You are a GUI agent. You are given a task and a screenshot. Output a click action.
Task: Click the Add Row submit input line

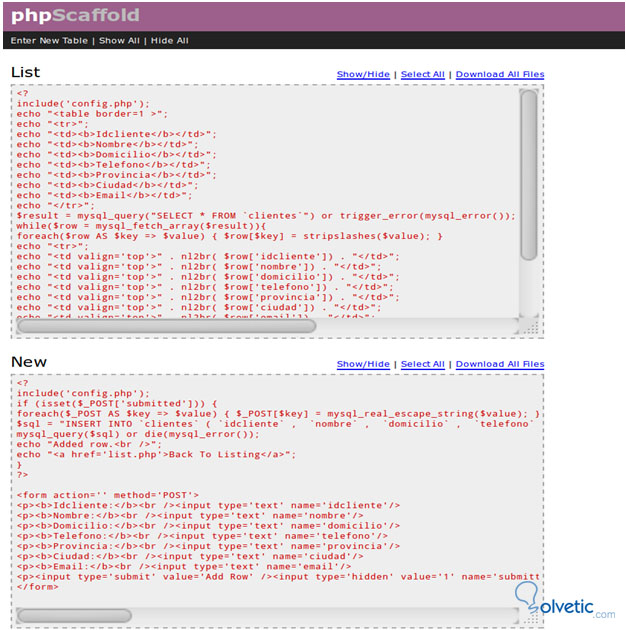[278, 577]
